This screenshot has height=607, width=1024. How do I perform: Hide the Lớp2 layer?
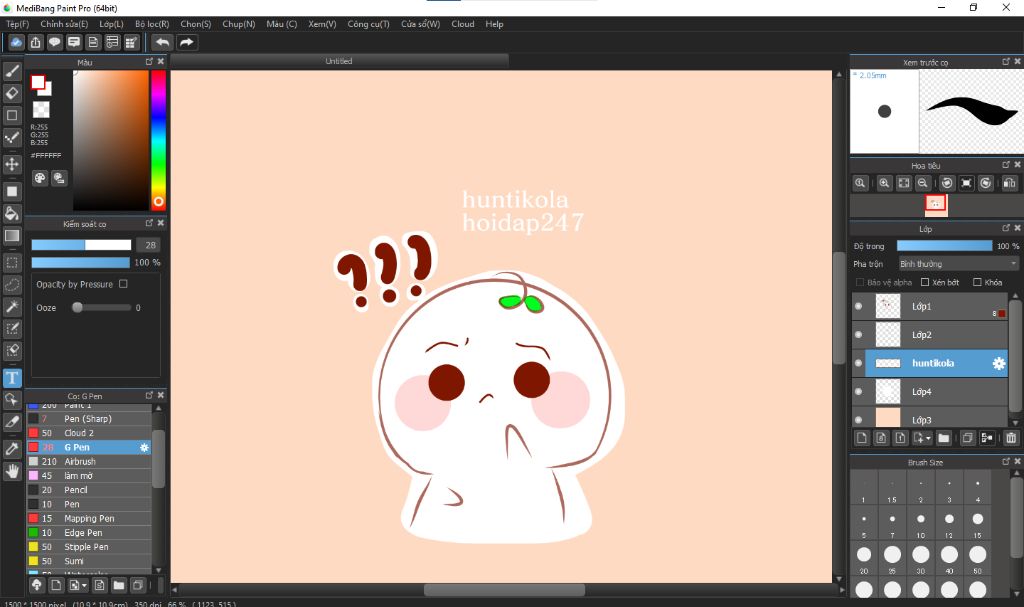point(859,335)
